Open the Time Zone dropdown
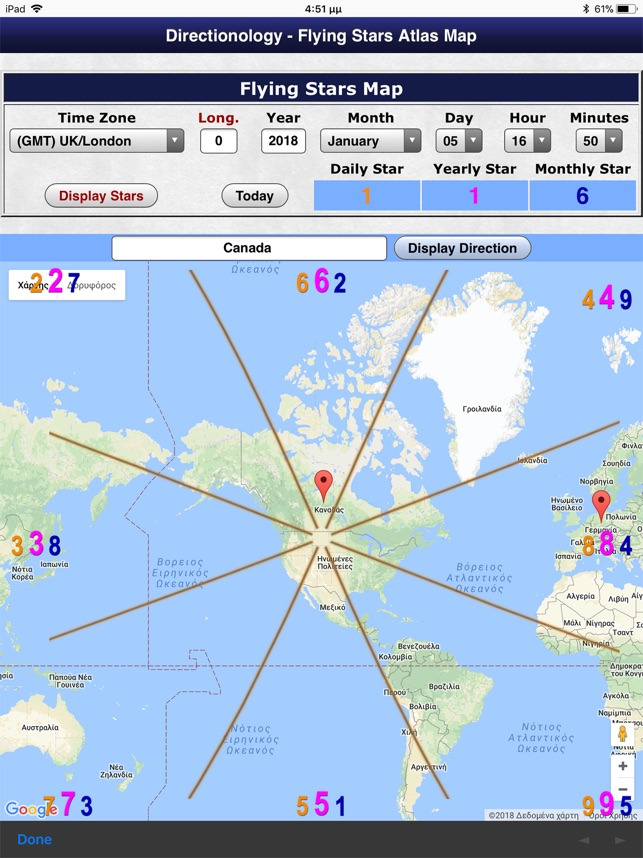Viewport: 643px width, 858px height. pyautogui.click(x=96, y=141)
